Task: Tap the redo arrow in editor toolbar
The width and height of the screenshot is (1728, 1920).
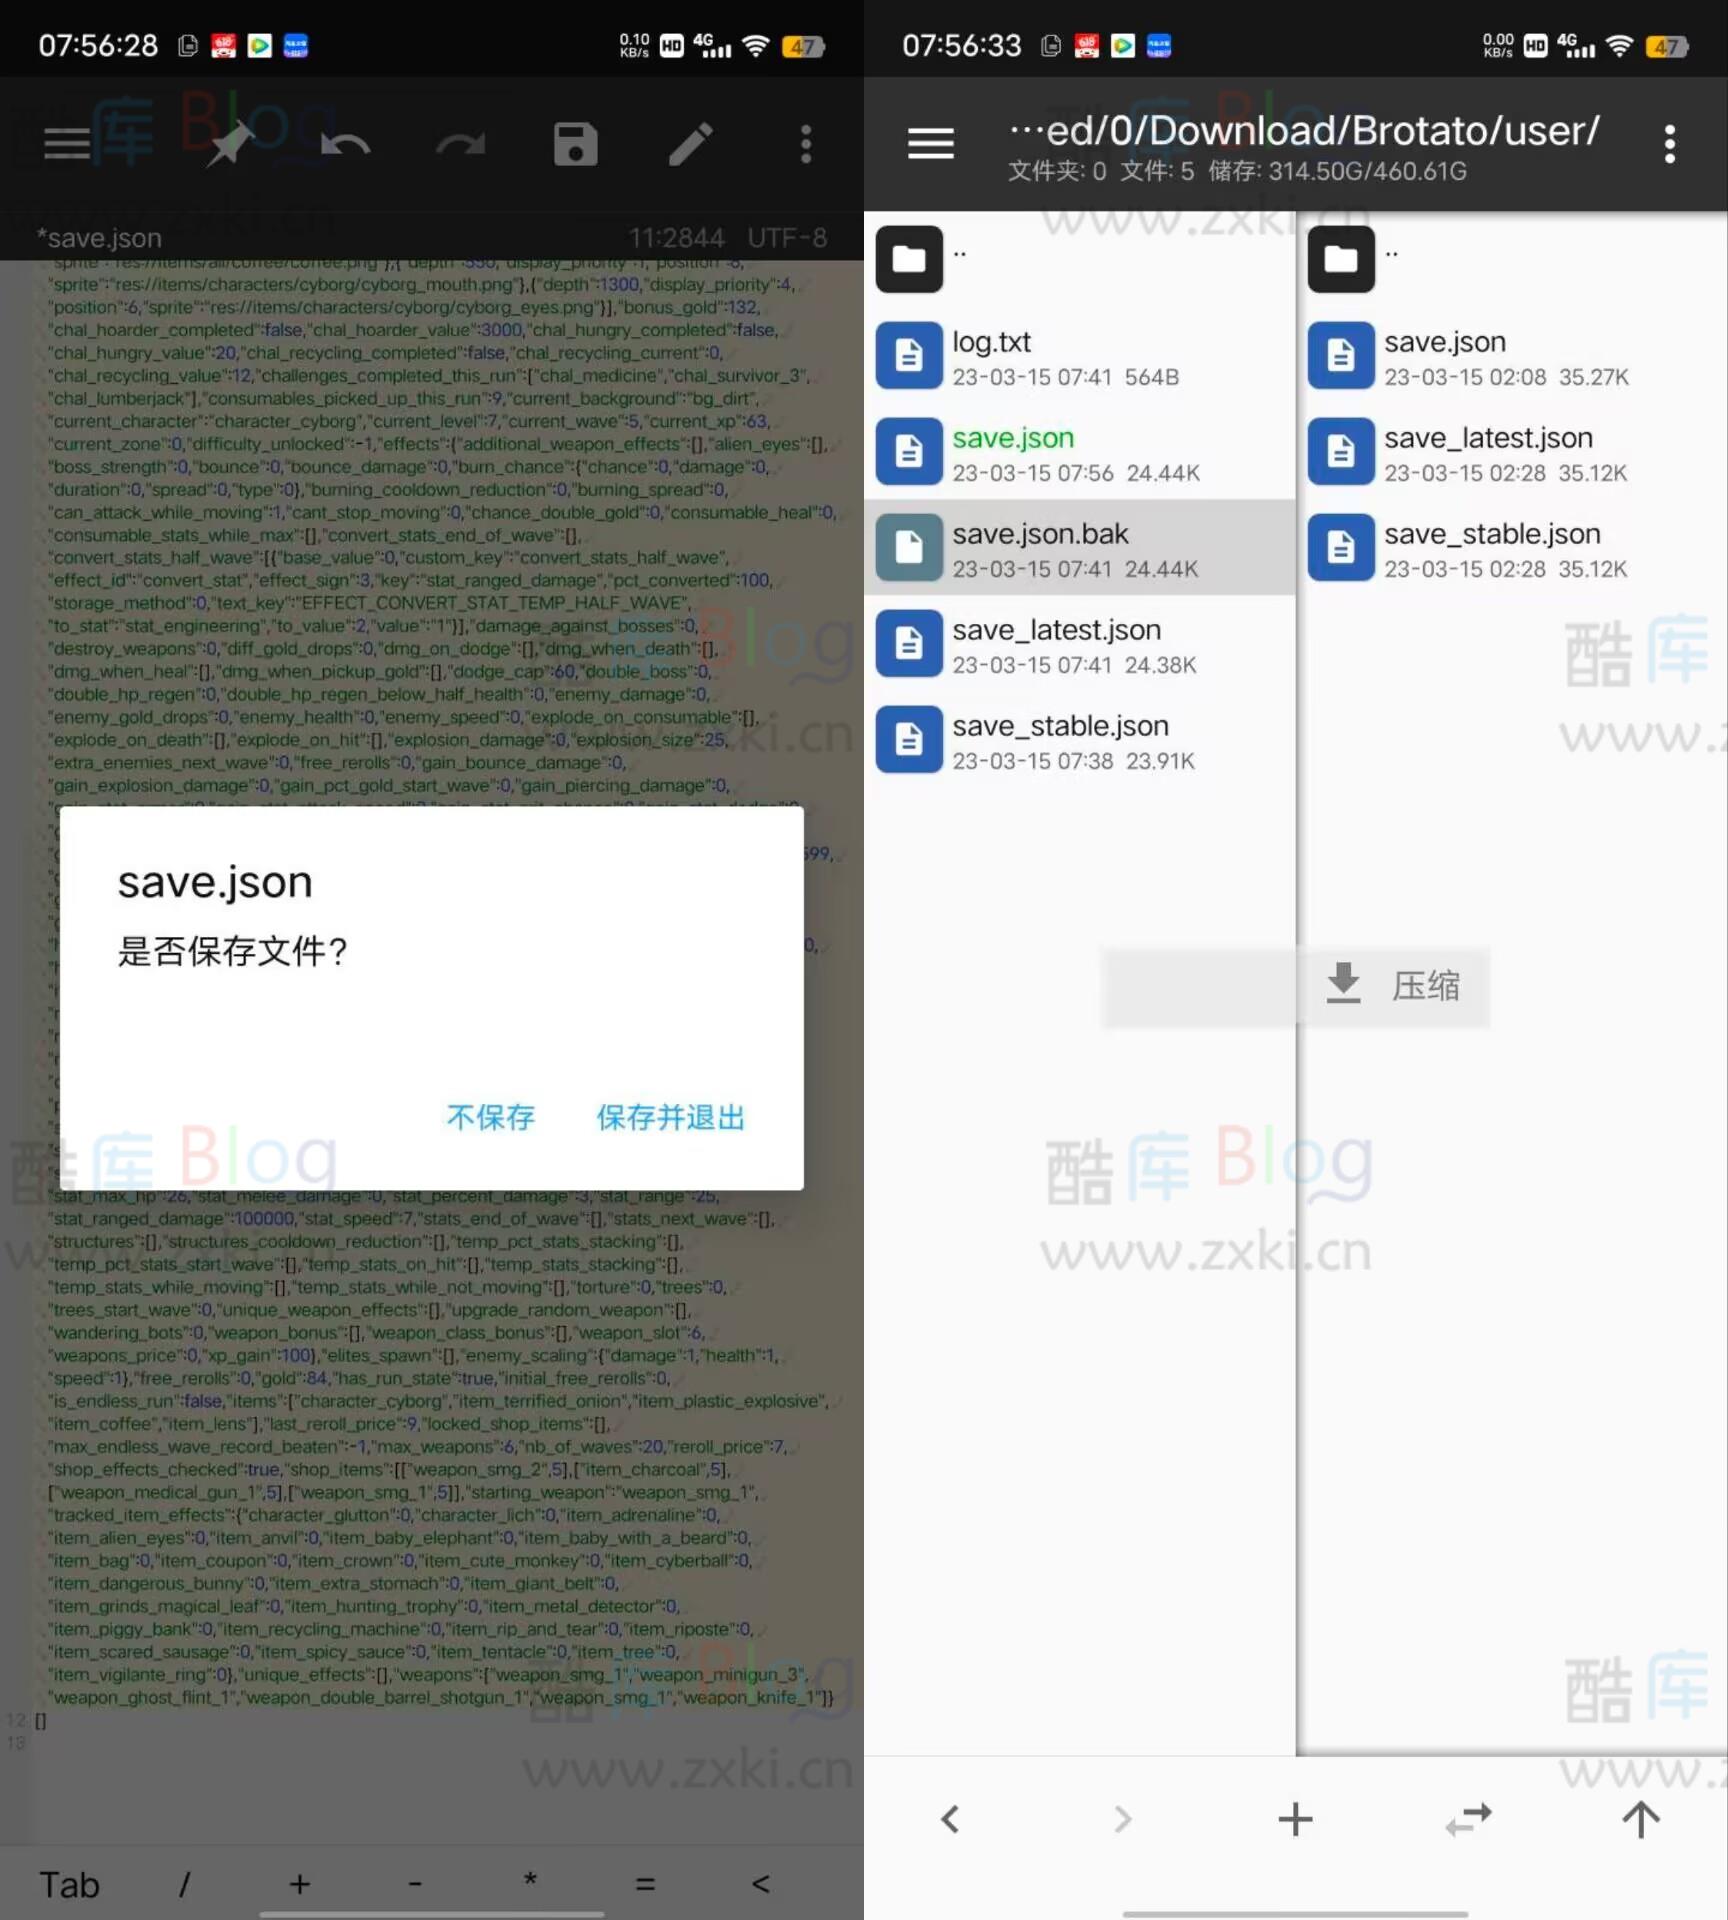Action: pyautogui.click(x=460, y=145)
